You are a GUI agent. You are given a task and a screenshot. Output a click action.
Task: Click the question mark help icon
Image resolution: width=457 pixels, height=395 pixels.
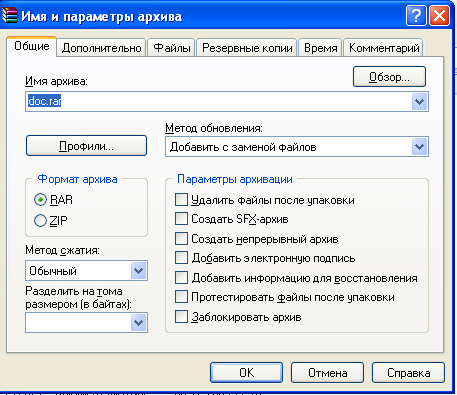click(x=416, y=16)
